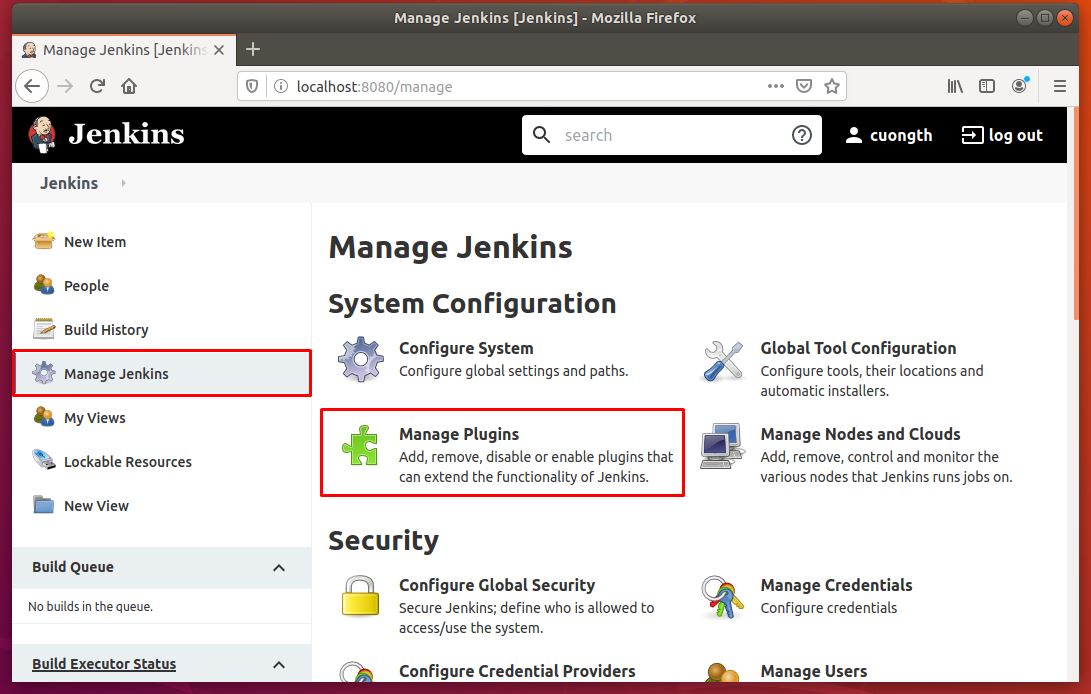Click the bookmark star in the address bar

[833, 86]
